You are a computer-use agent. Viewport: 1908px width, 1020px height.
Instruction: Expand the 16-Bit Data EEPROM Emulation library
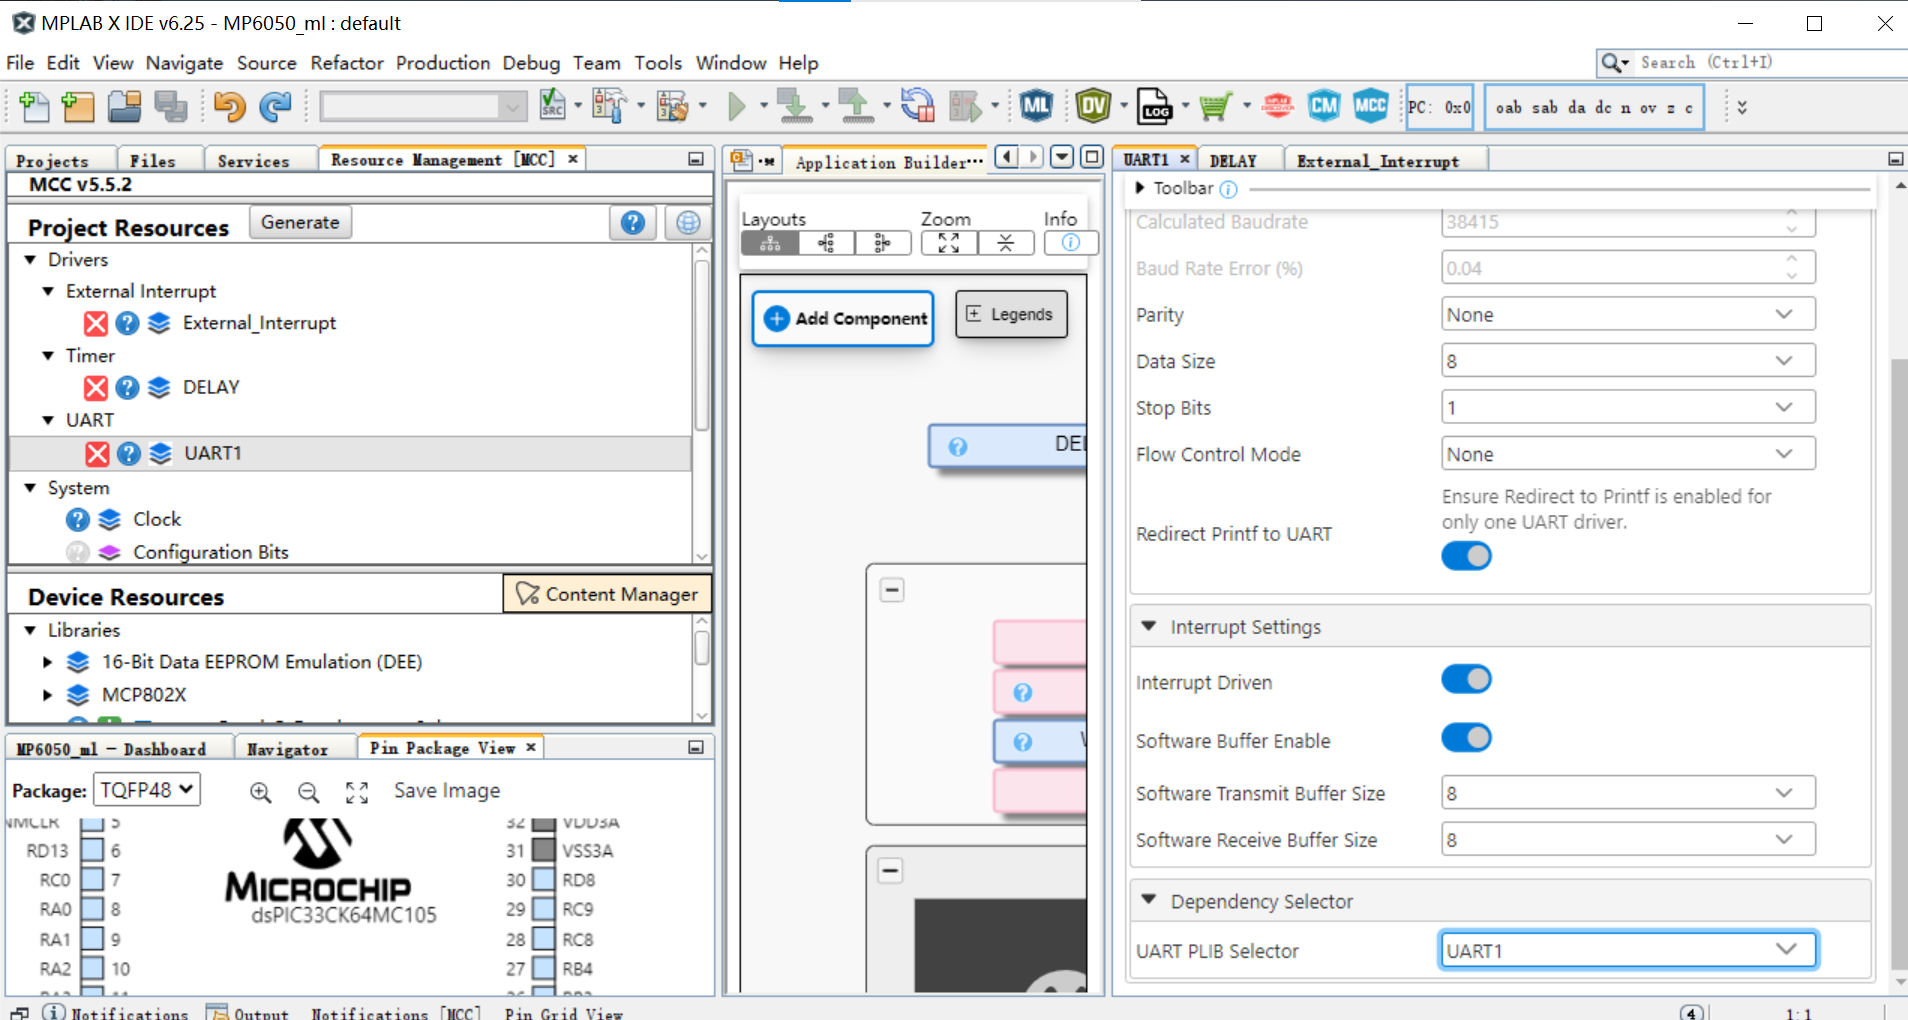click(47, 662)
